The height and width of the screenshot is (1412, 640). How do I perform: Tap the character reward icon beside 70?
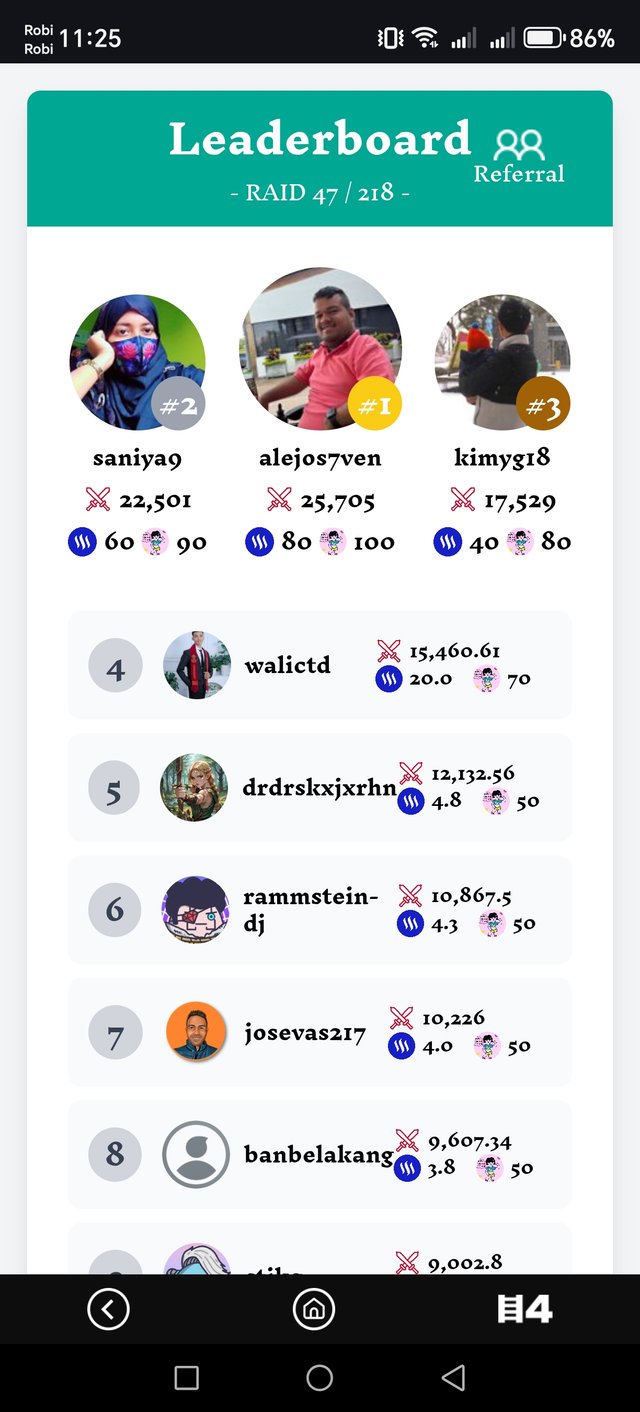tap(486, 680)
